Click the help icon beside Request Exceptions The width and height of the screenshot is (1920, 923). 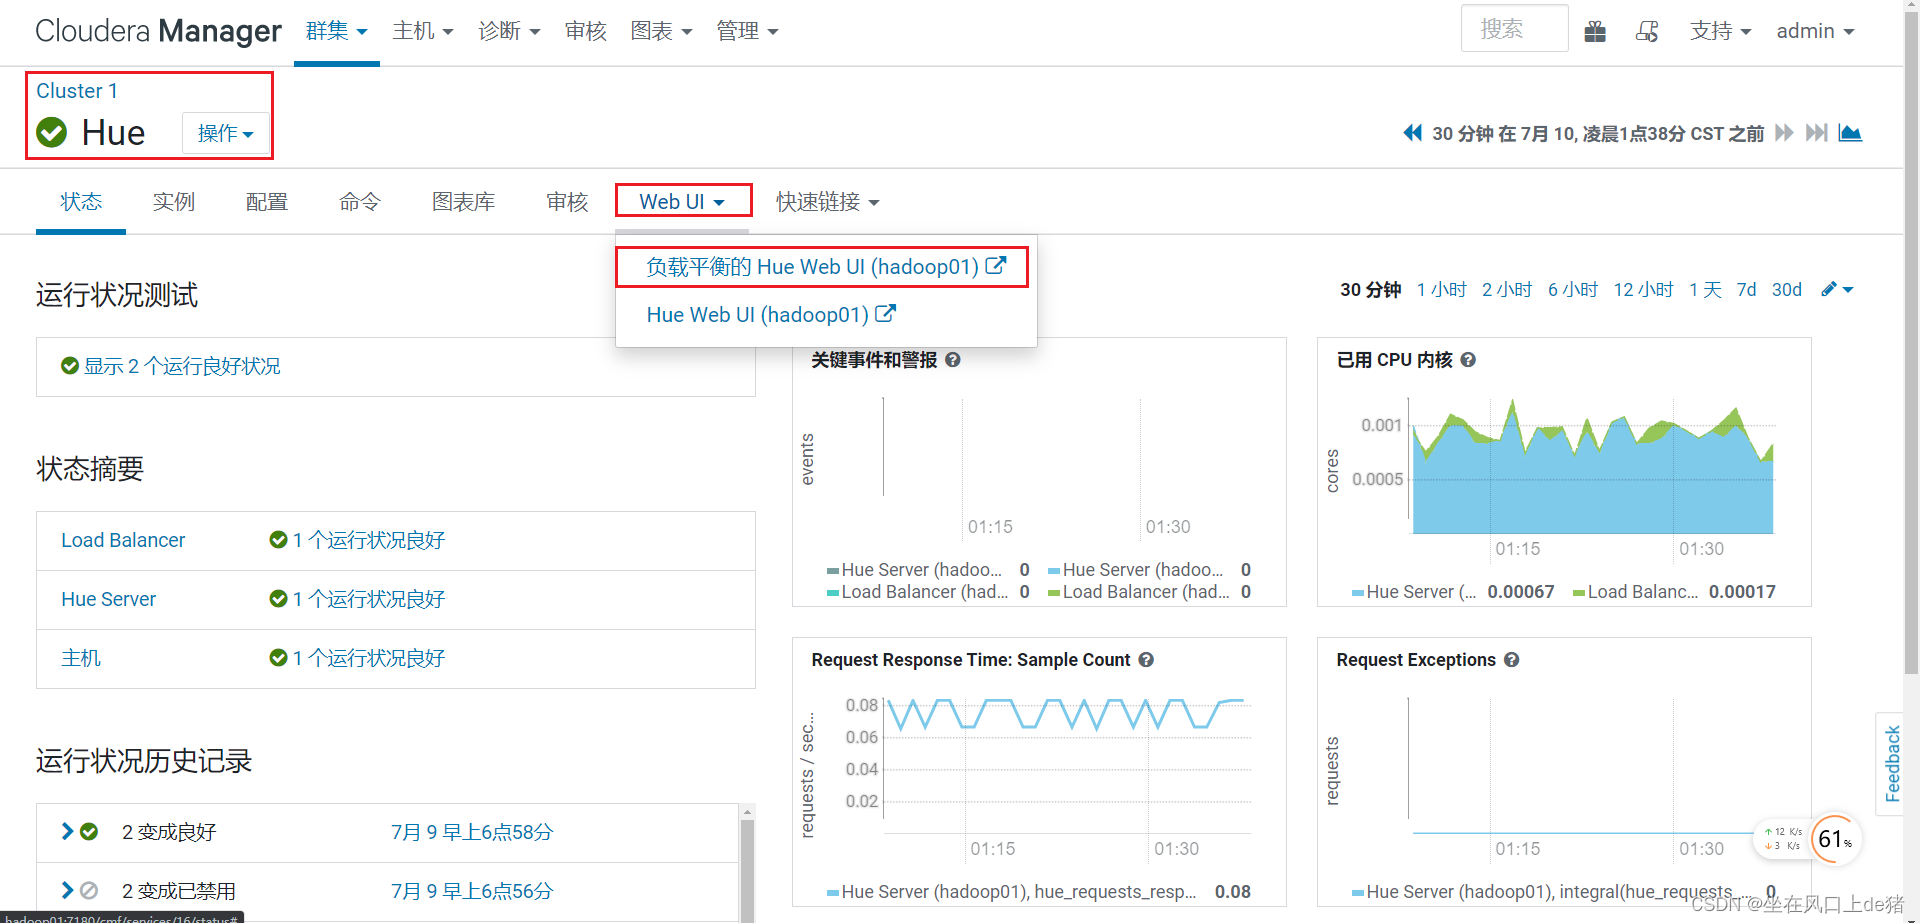pos(1512,660)
